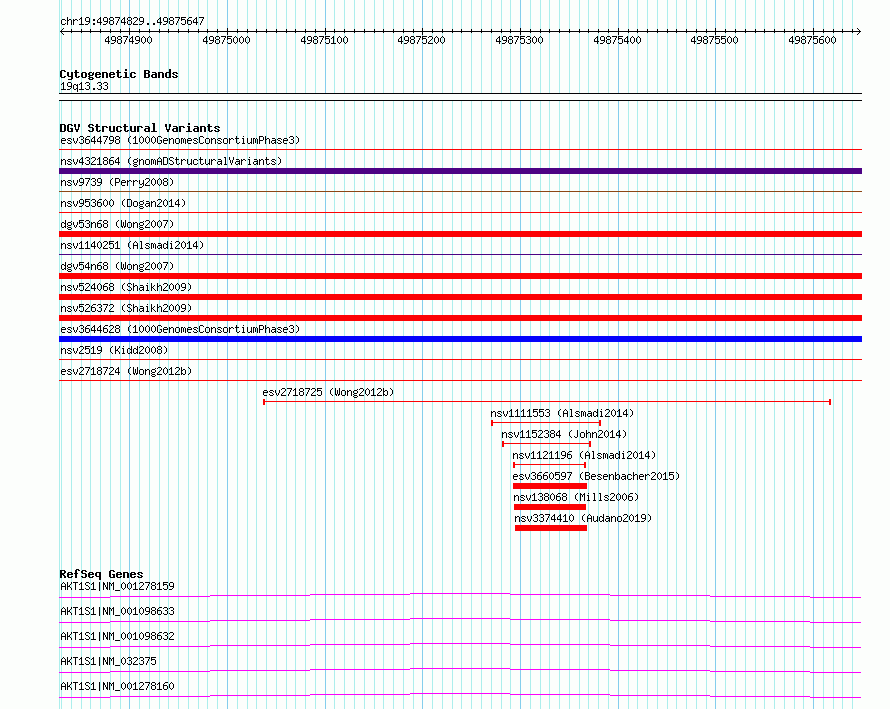Click nsv1152384 (John2014) variant label

(x=564, y=434)
